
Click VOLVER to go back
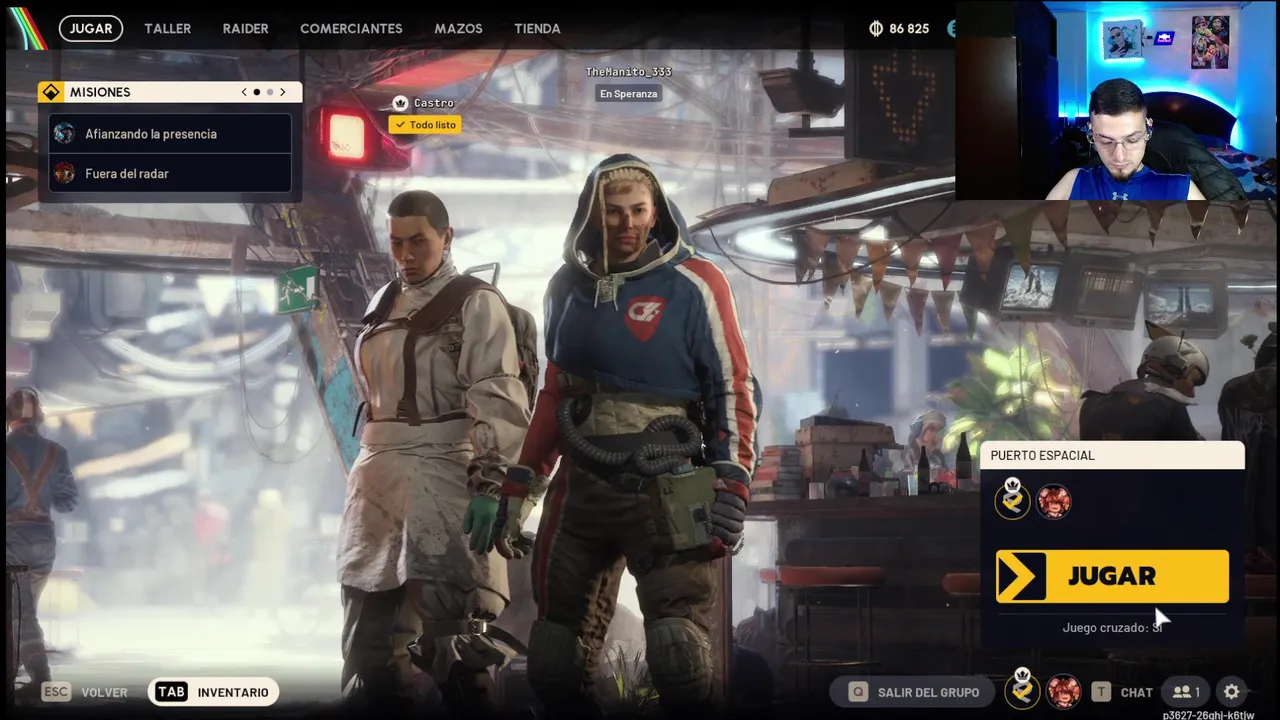pyautogui.click(x=104, y=692)
